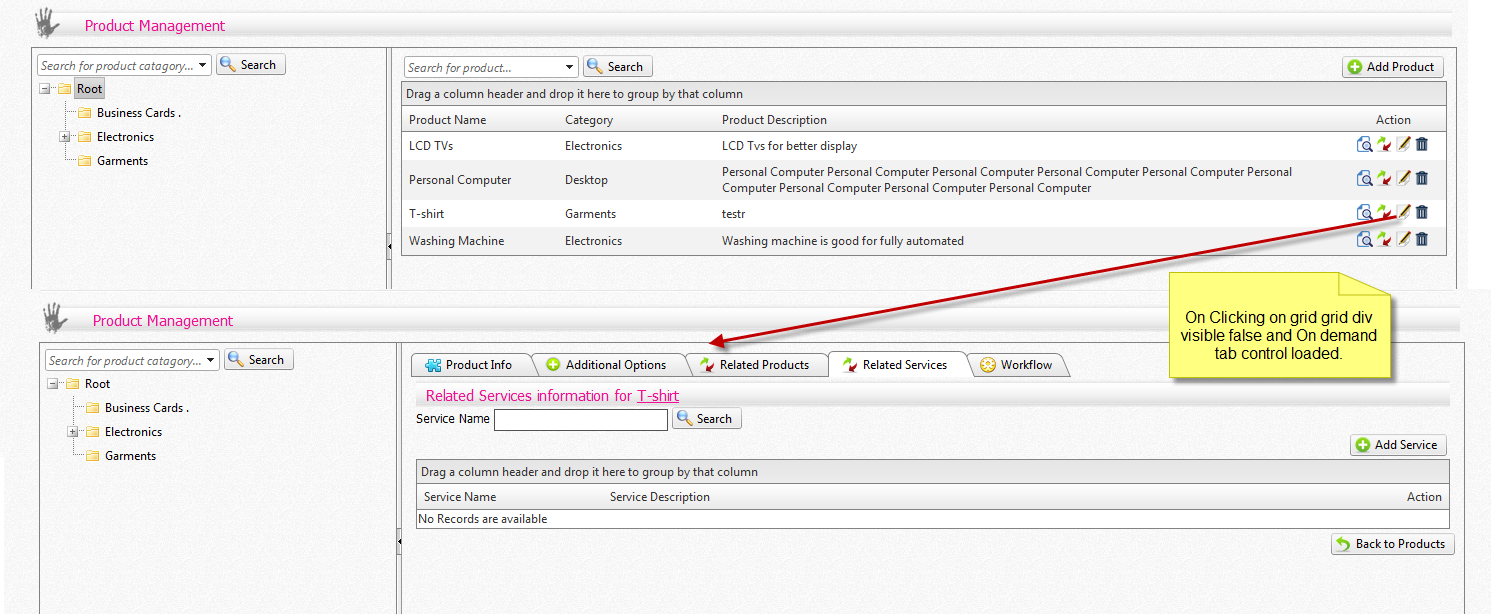Edit the LCD TVs product via pencil icon

pyautogui.click(x=1404, y=145)
